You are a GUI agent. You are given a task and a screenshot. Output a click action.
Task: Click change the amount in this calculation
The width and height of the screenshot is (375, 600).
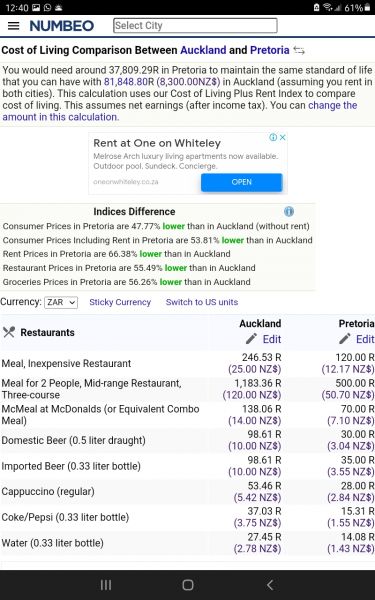coord(180,111)
